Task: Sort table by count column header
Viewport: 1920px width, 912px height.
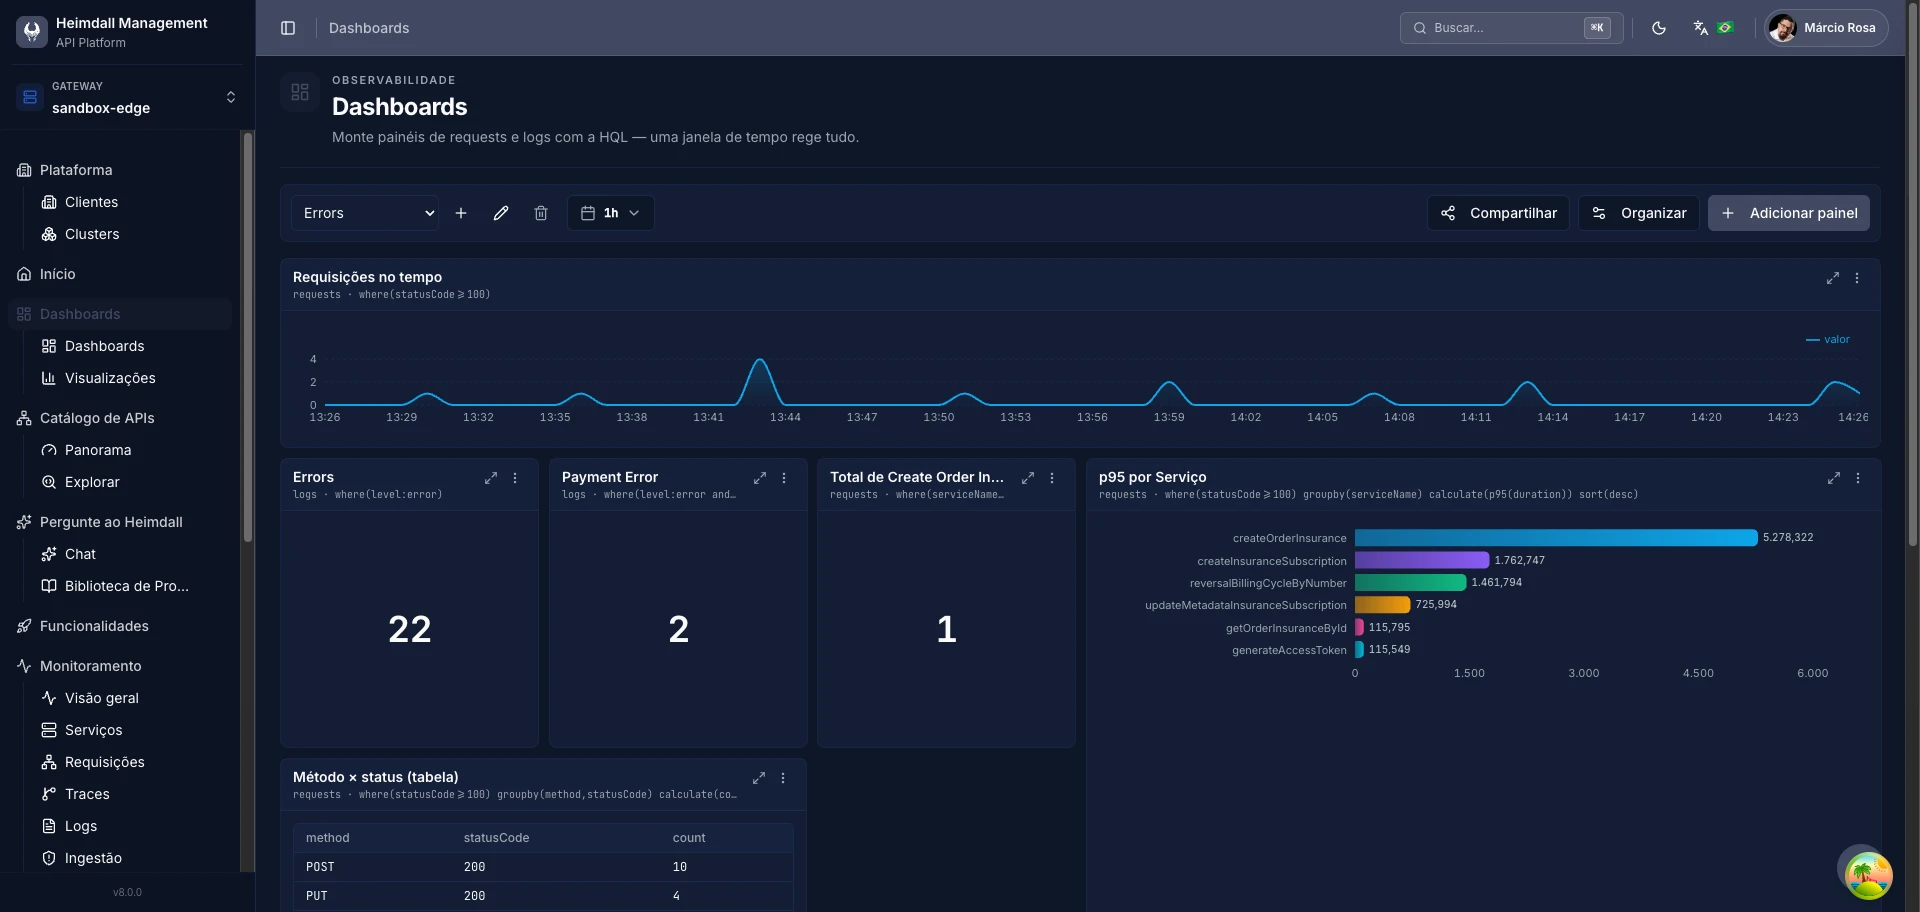Action: (689, 838)
